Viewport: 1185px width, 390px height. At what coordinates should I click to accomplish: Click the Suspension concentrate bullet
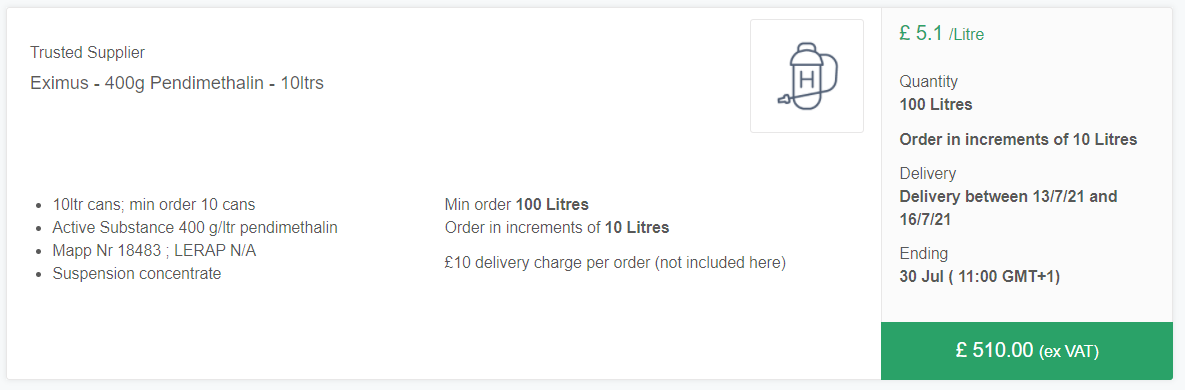pos(137,274)
